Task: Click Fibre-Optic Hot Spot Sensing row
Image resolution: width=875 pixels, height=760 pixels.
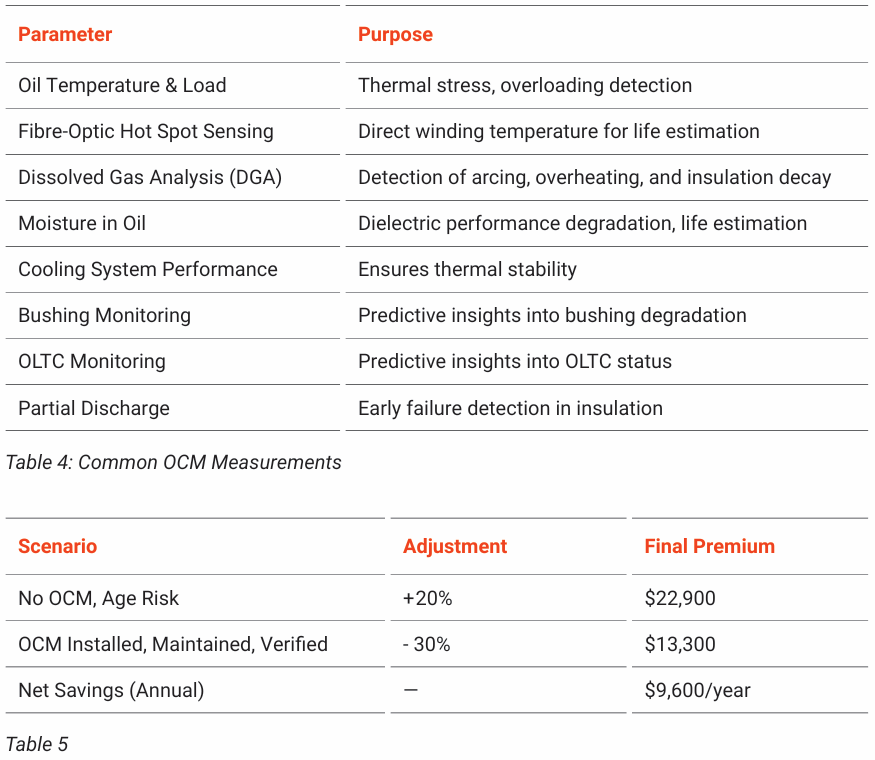Action: click(x=145, y=132)
